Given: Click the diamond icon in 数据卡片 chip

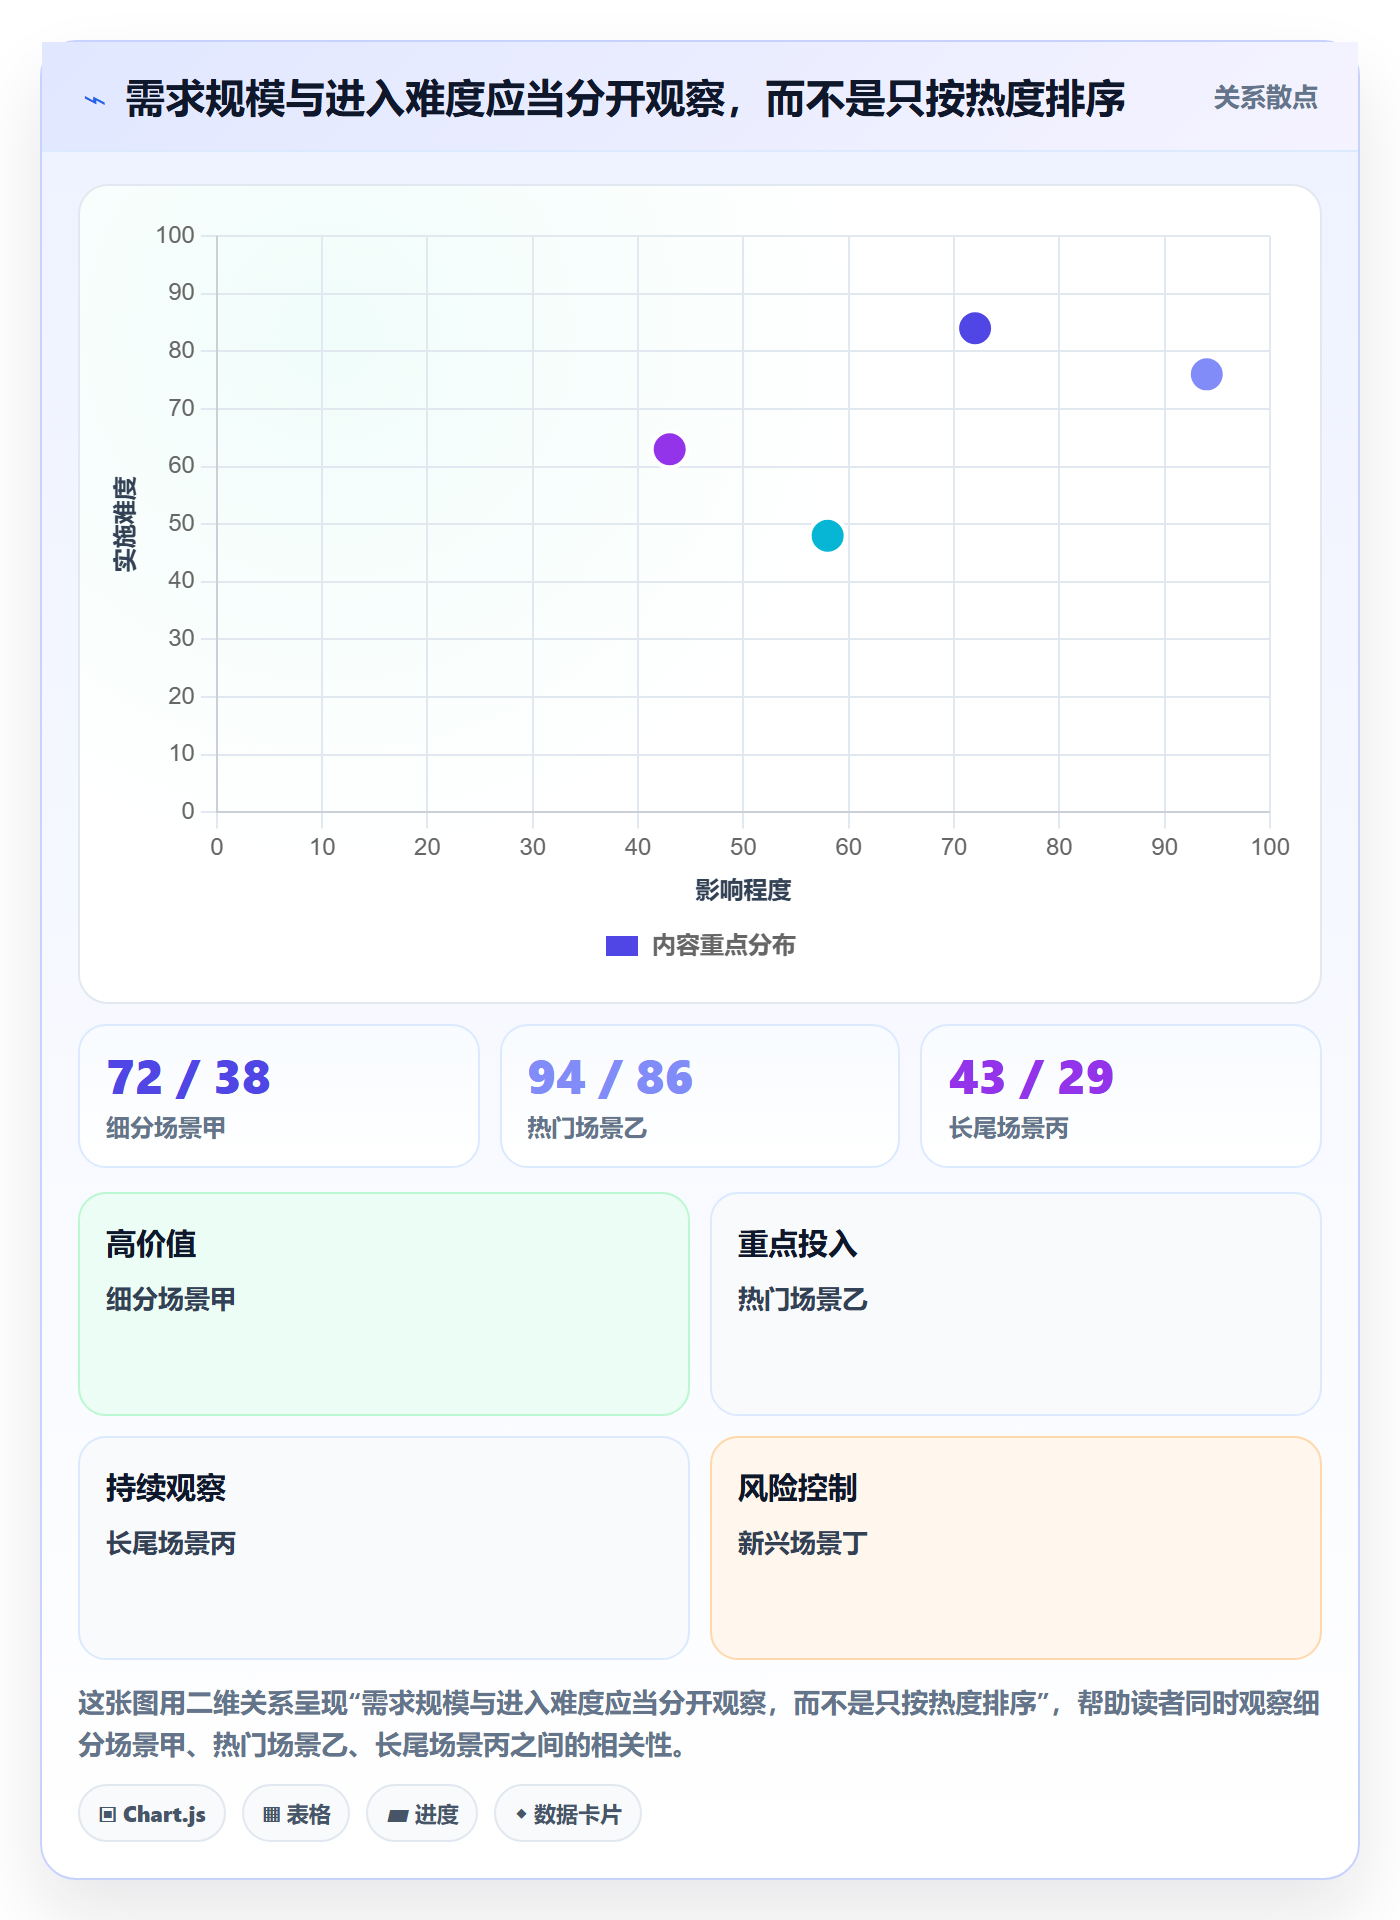Looking at the screenshot, I should (521, 1814).
